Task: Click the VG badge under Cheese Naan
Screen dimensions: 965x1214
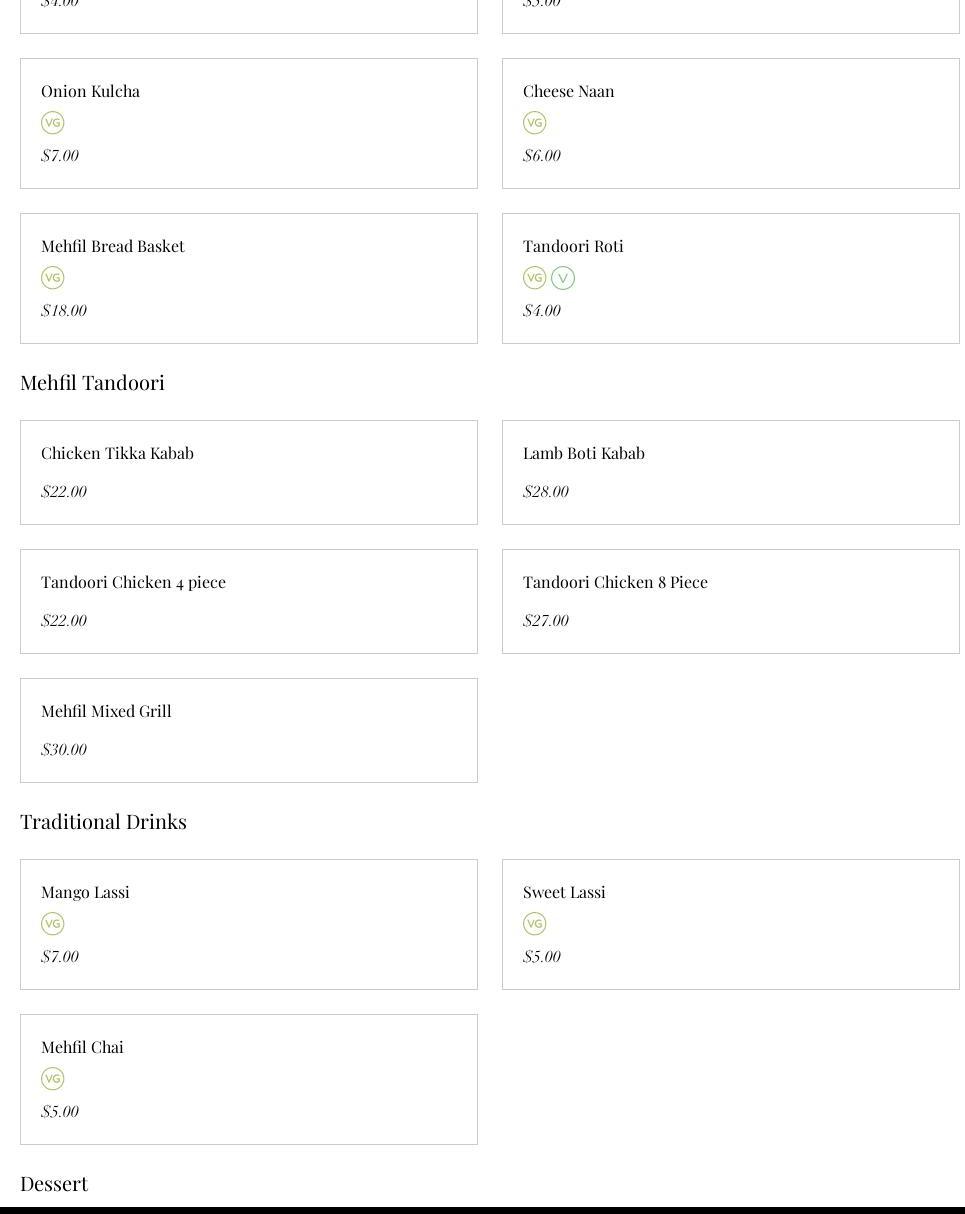Action: click(x=535, y=123)
